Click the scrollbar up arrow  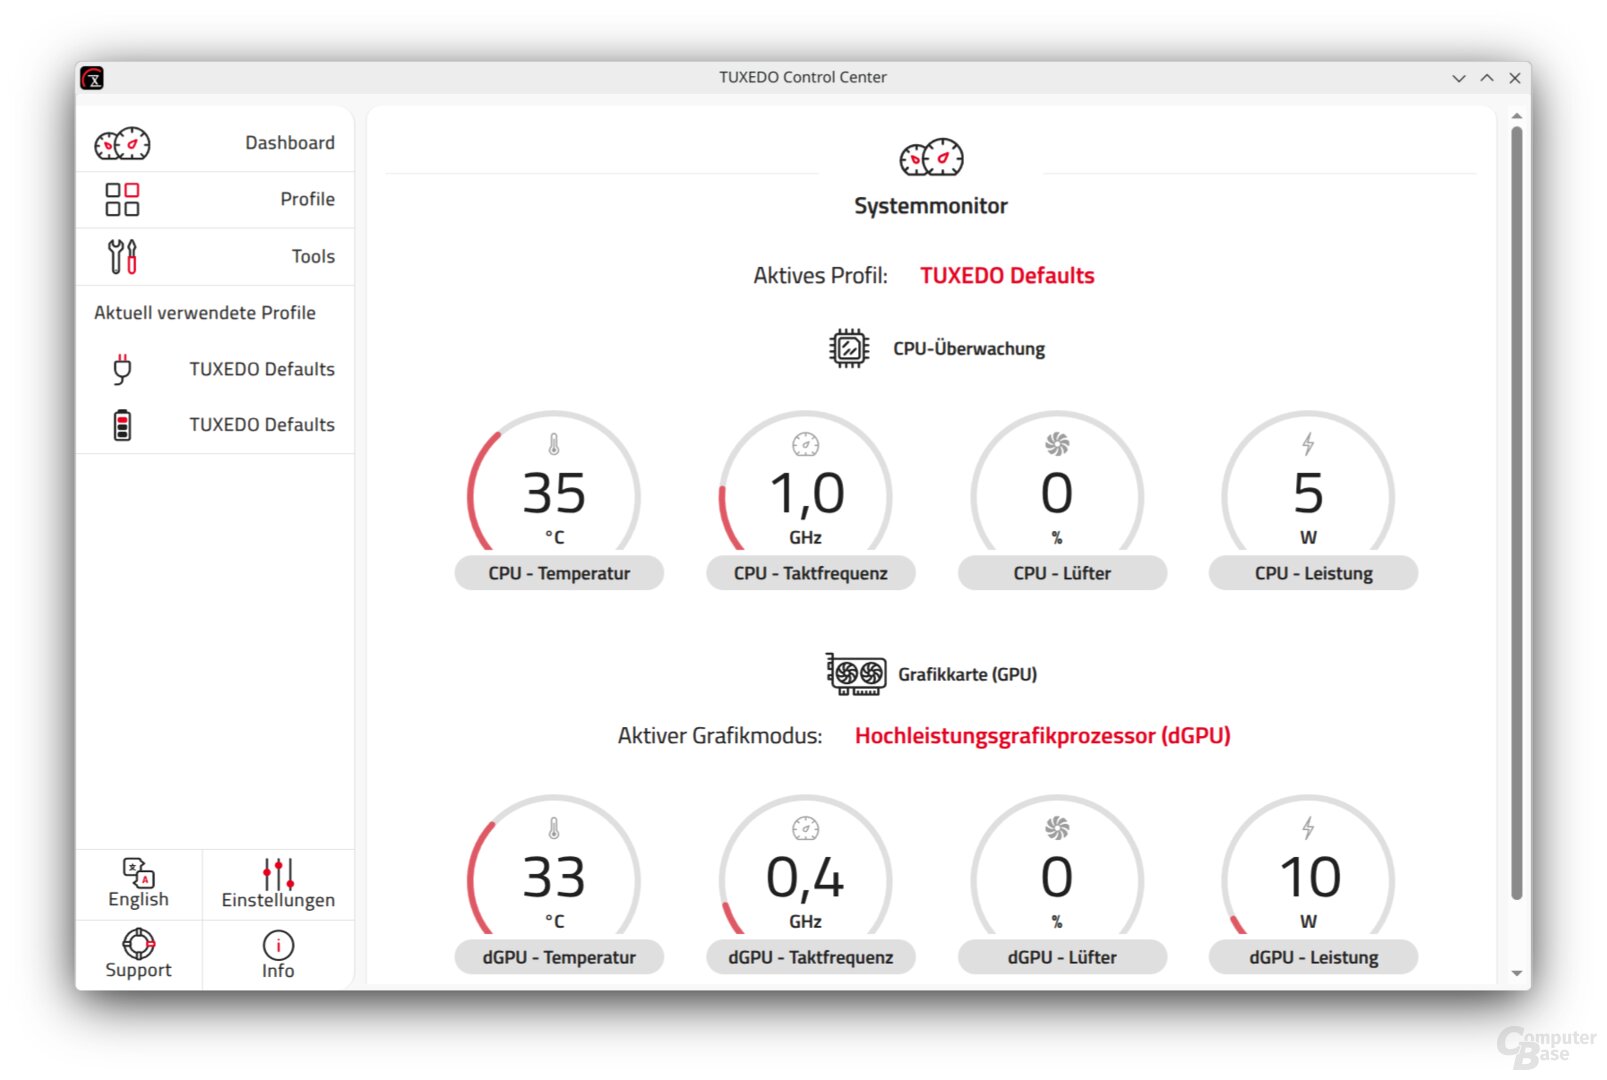[x=1516, y=116]
